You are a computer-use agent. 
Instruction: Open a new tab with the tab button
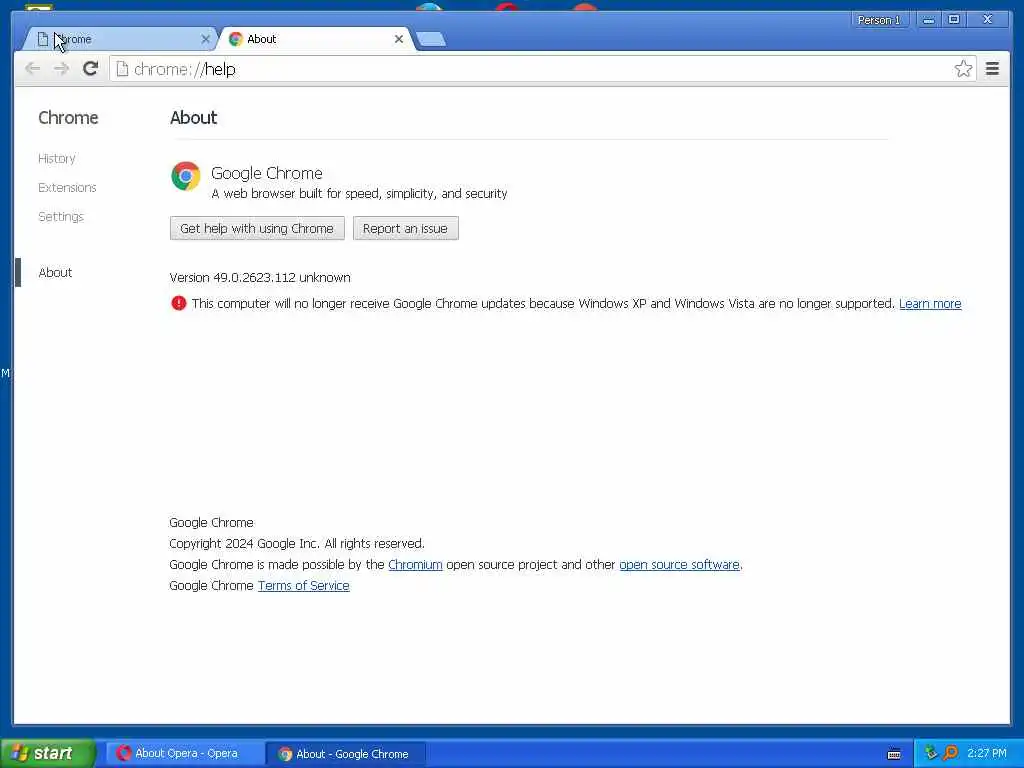click(x=431, y=39)
